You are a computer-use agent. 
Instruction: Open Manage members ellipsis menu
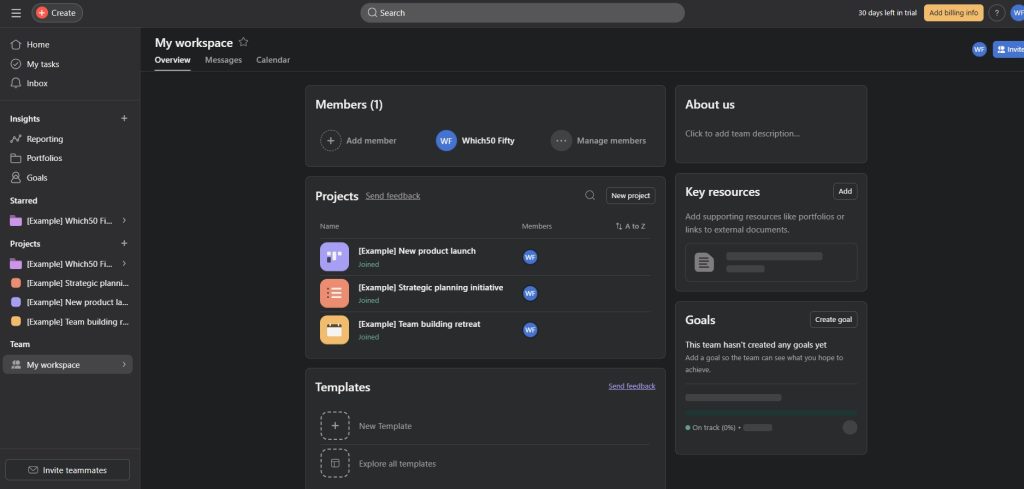pos(562,141)
